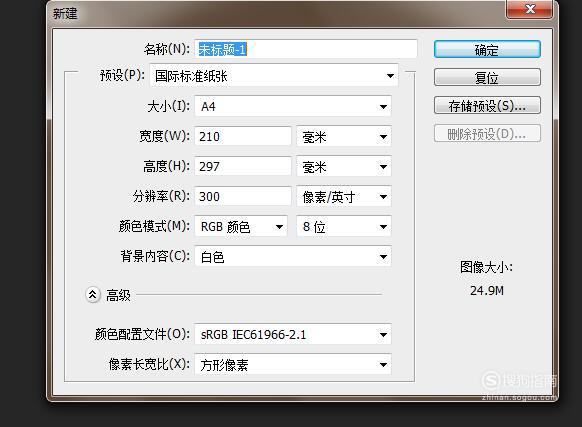Click the 宽度 input field with 210
The width and height of the screenshot is (582, 427).
pos(243,136)
